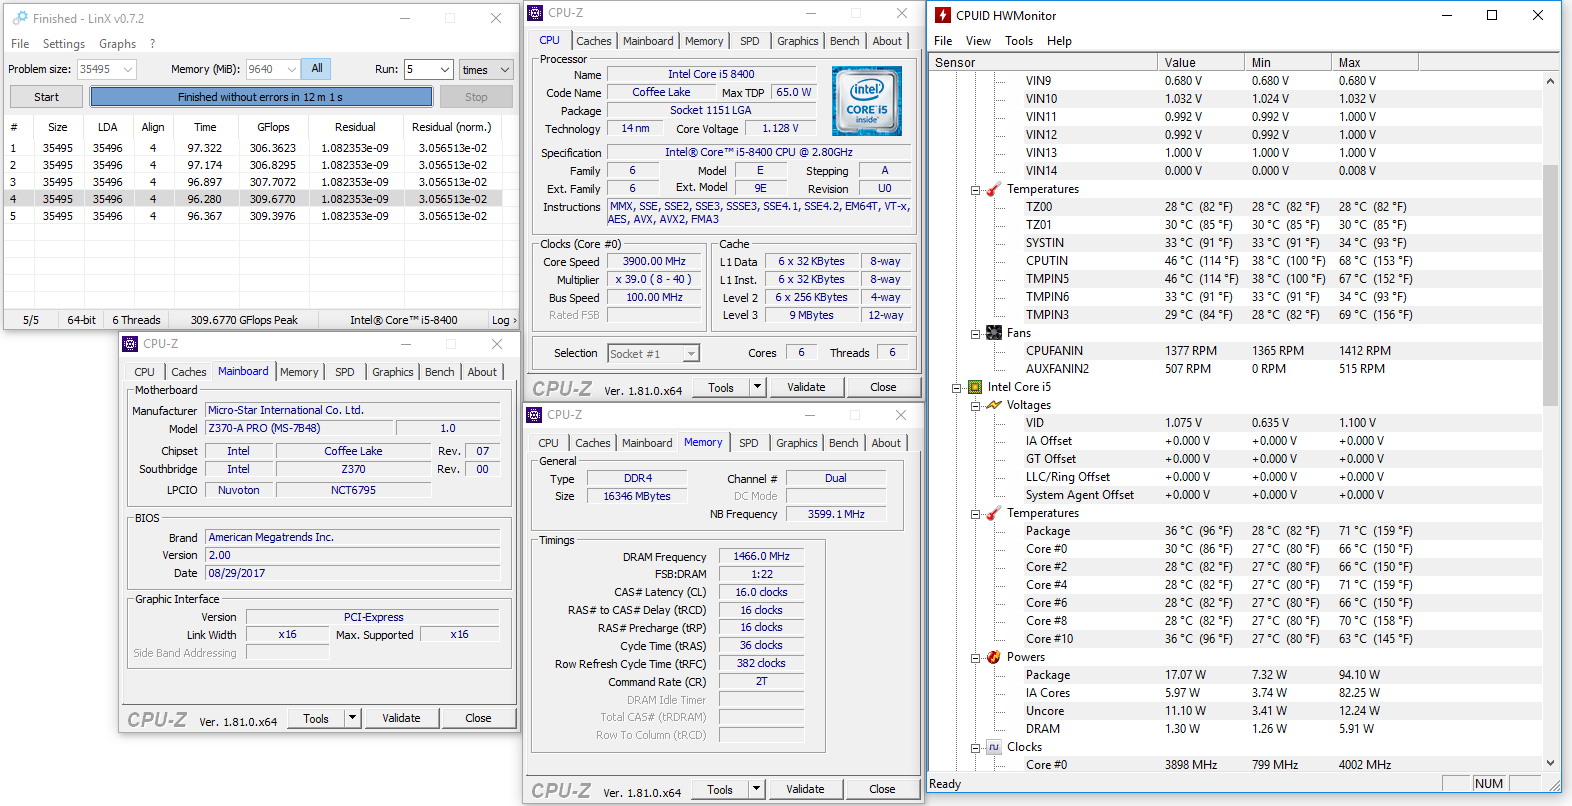
Task: Collapse the Fans node in sensor tree
Action: tap(975, 333)
